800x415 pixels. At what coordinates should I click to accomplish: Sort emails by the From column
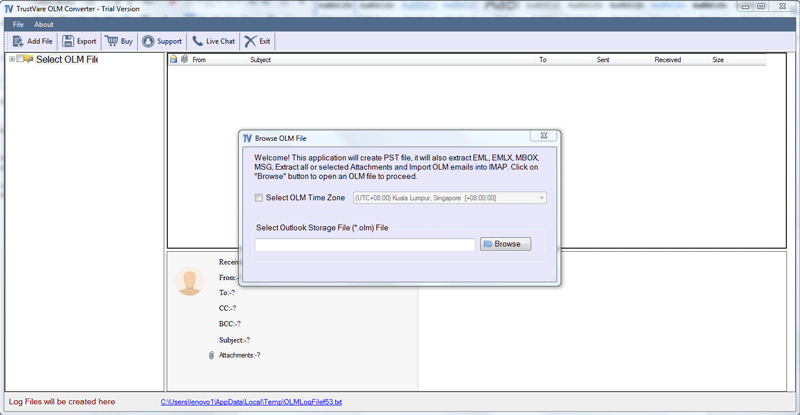pyautogui.click(x=199, y=60)
